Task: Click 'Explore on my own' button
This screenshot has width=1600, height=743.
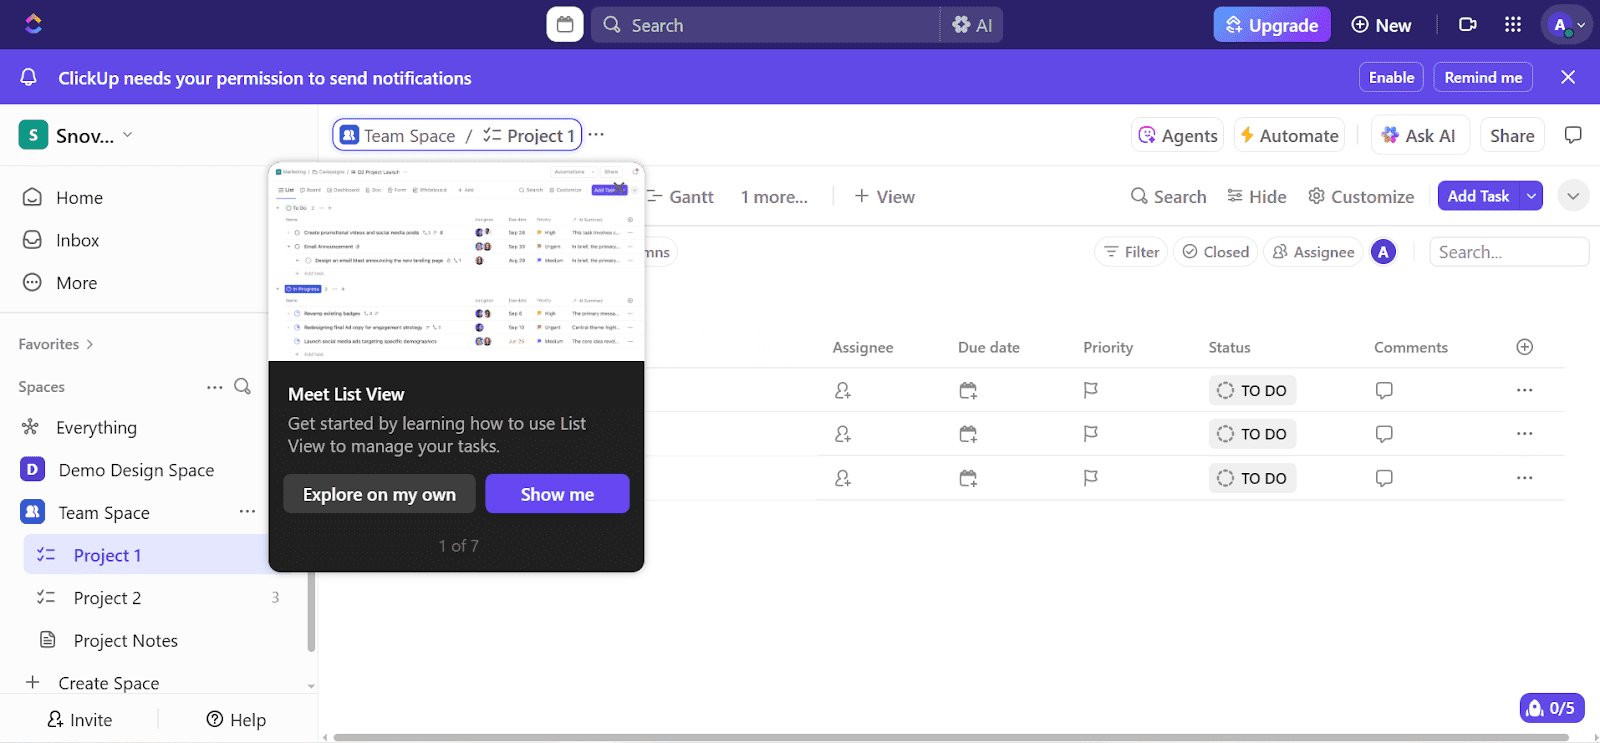Action: click(379, 494)
